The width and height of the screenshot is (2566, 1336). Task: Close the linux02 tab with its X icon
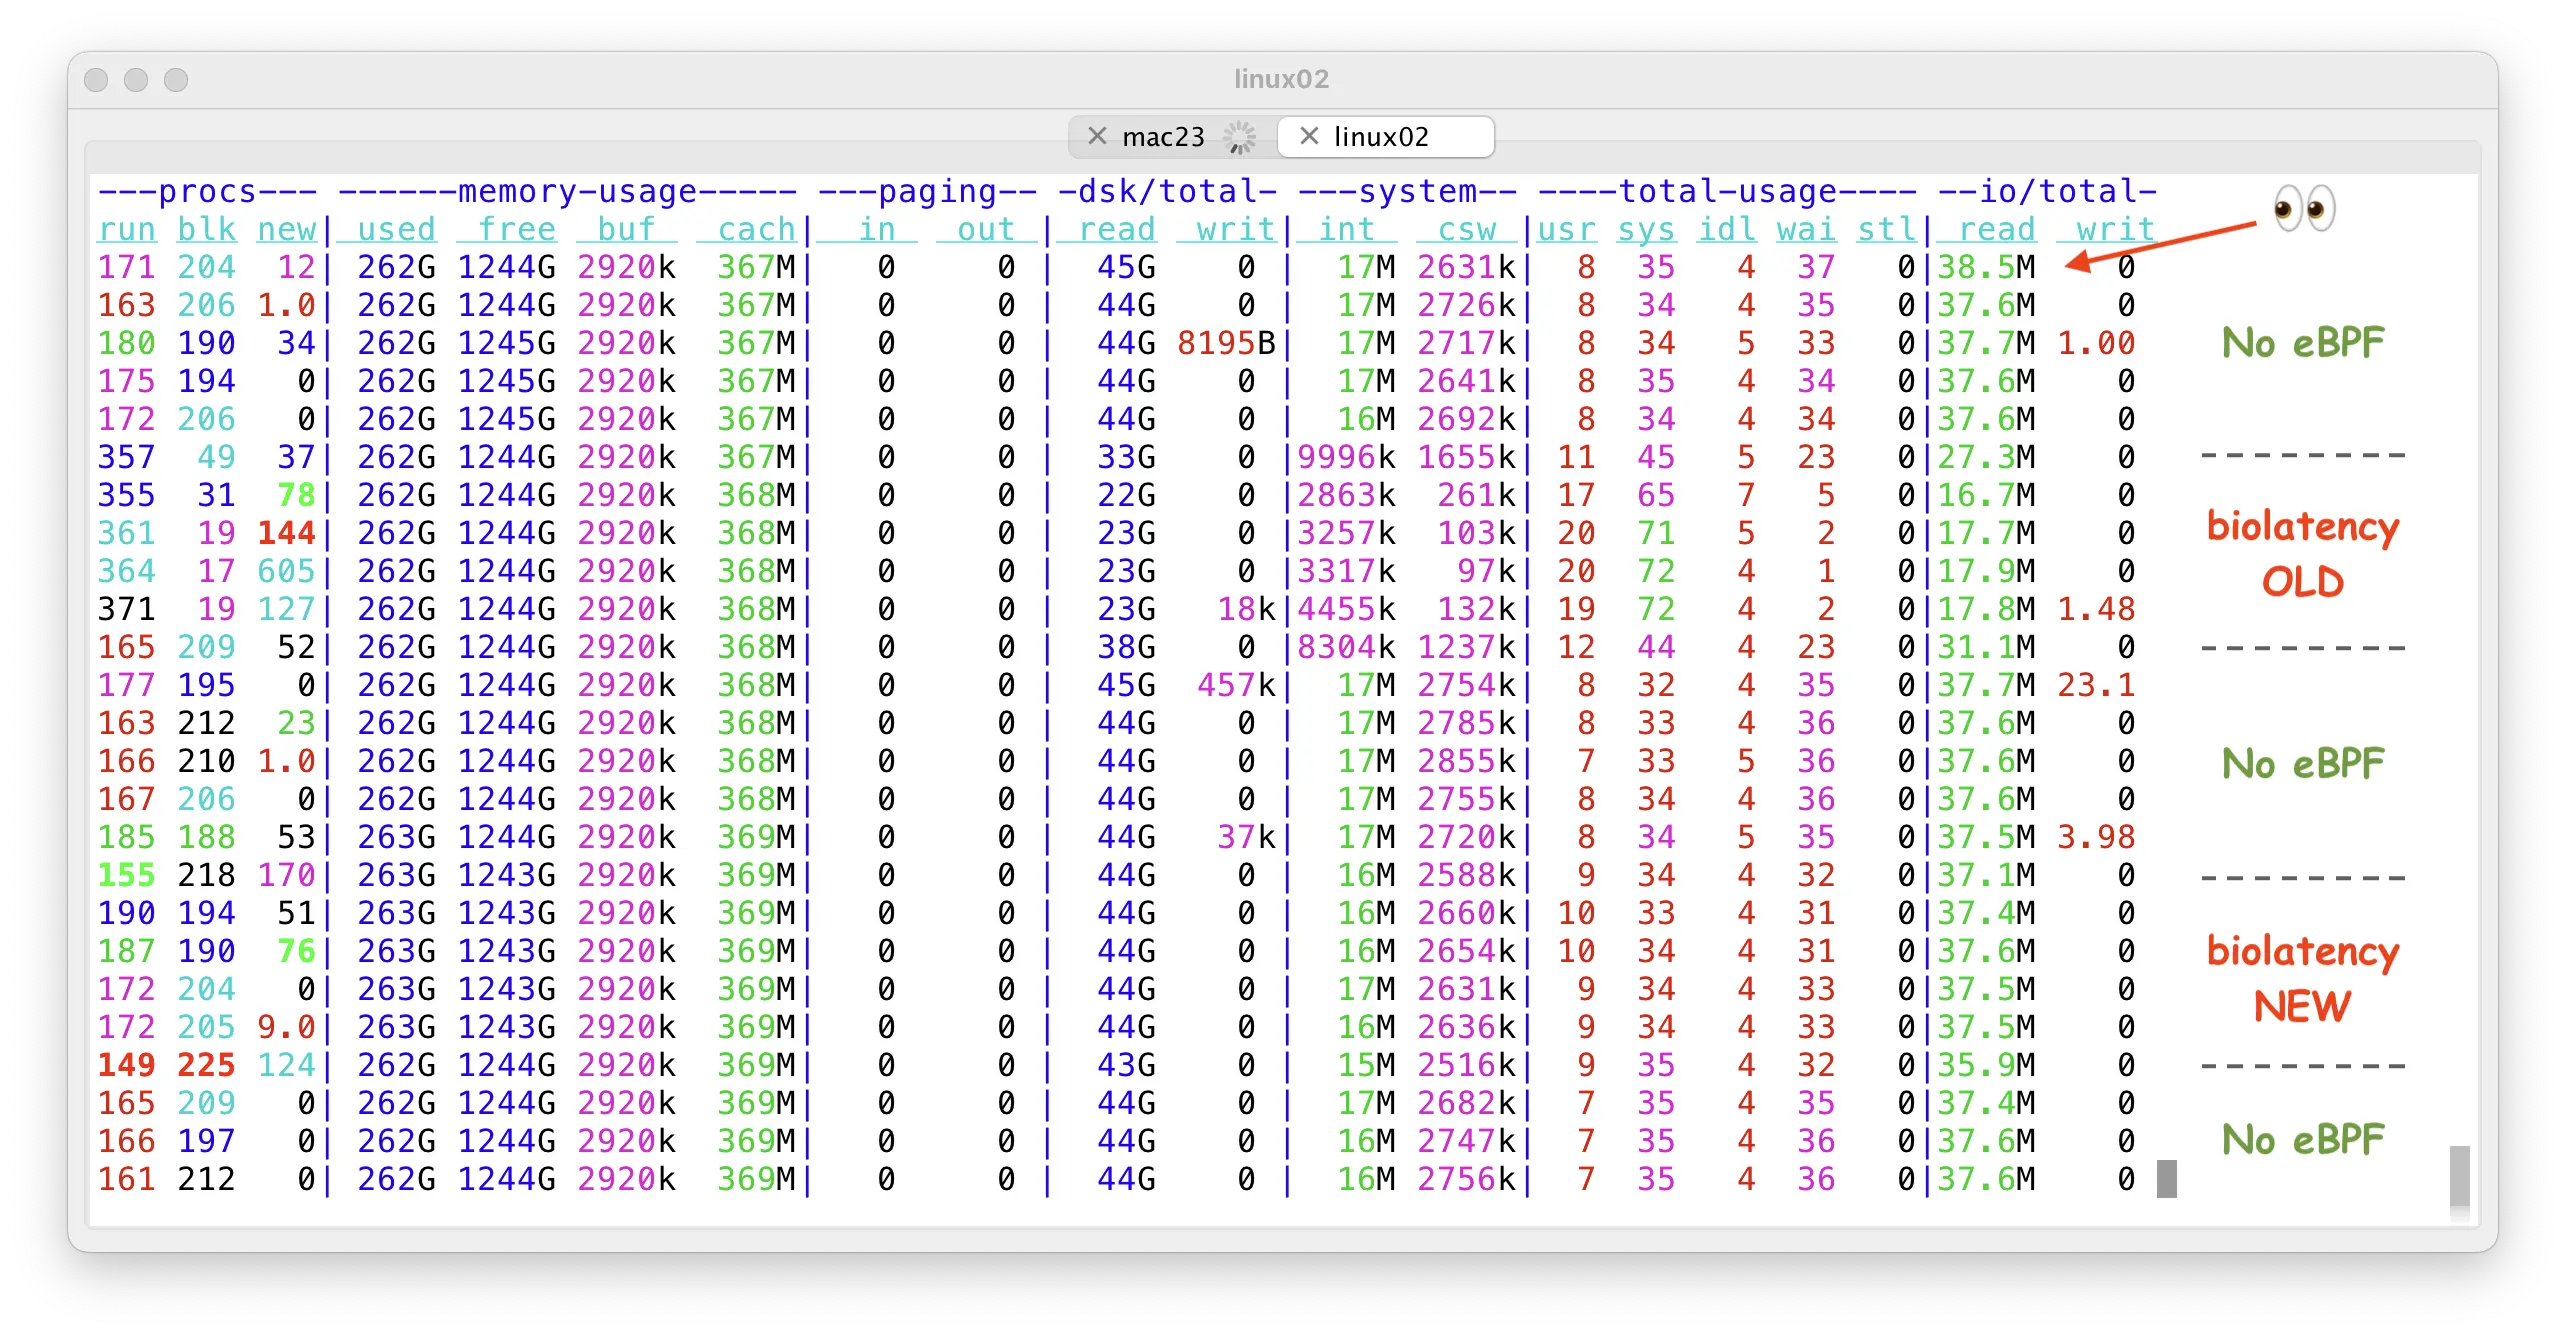click(1309, 136)
